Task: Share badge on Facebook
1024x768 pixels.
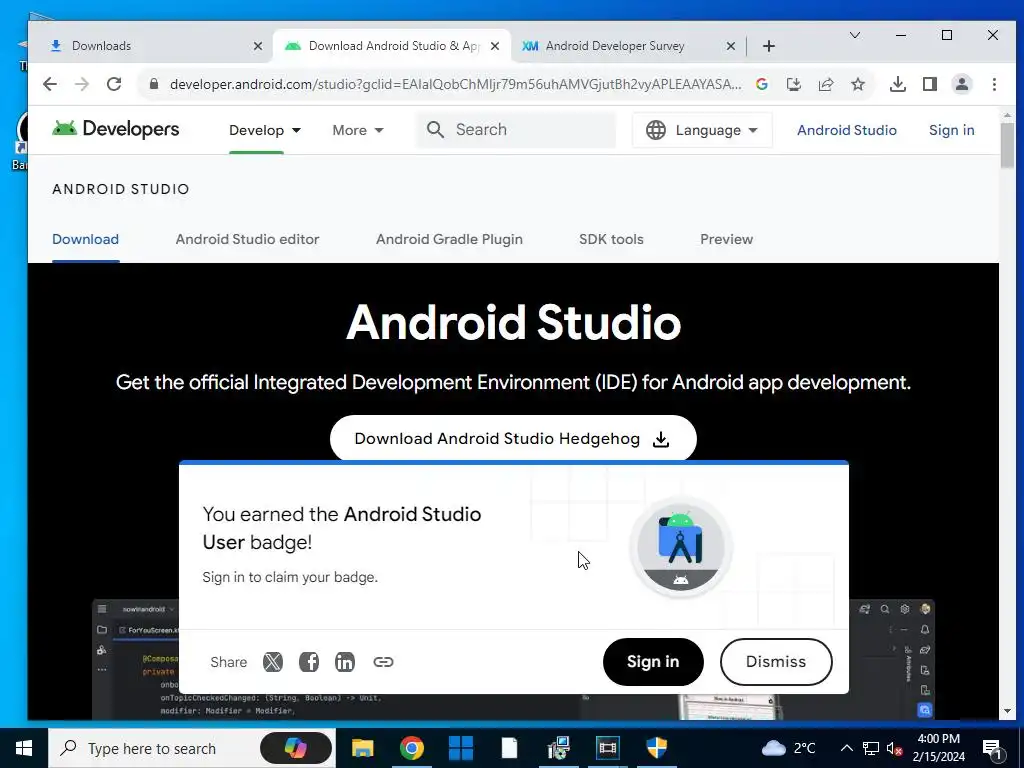Action: pyautogui.click(x=309, y=662)
